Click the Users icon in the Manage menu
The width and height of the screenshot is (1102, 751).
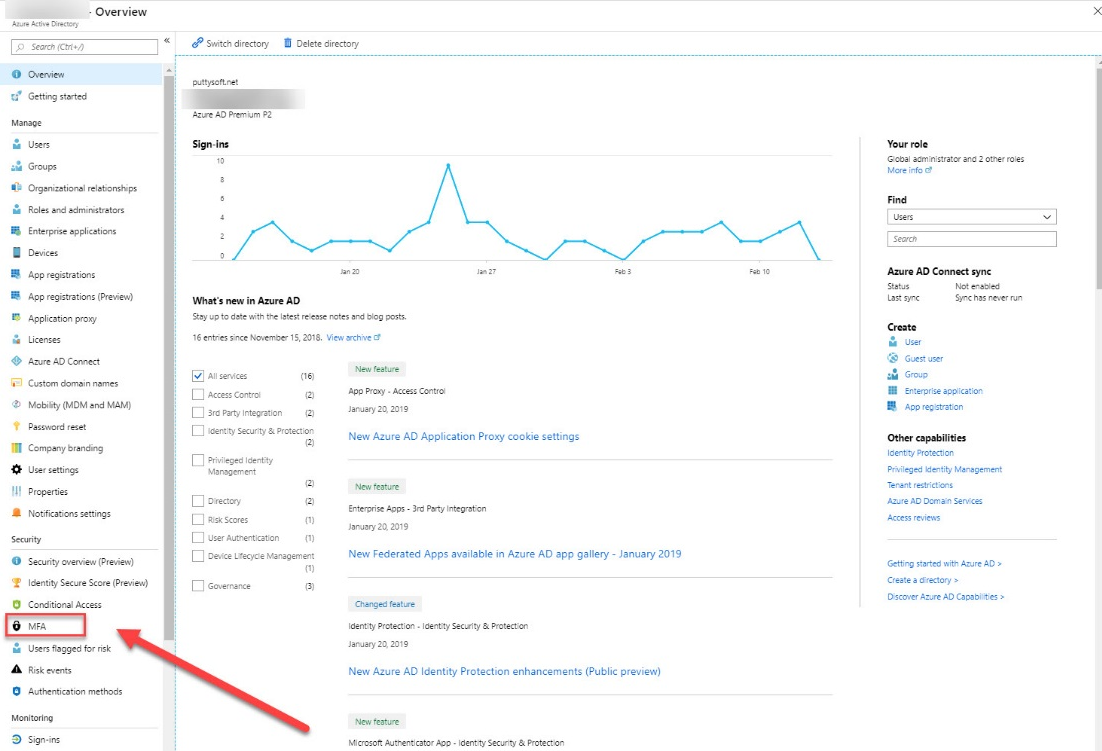pos(17,145)
